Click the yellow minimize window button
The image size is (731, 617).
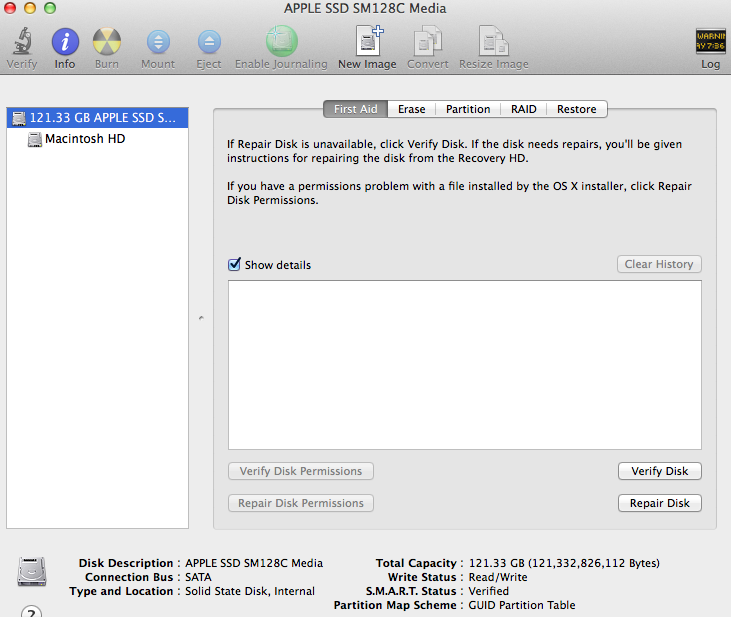pyautogui.click(x=30, y=8)
